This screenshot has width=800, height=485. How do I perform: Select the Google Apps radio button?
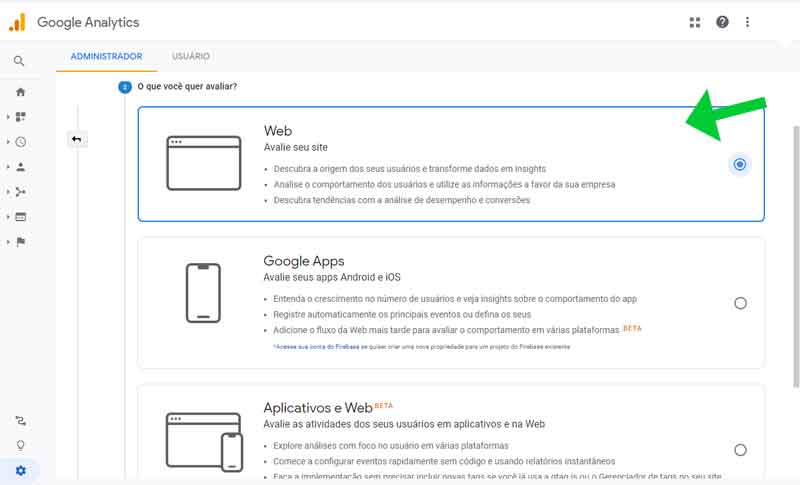pyautogui.click(x=740, y=303)
